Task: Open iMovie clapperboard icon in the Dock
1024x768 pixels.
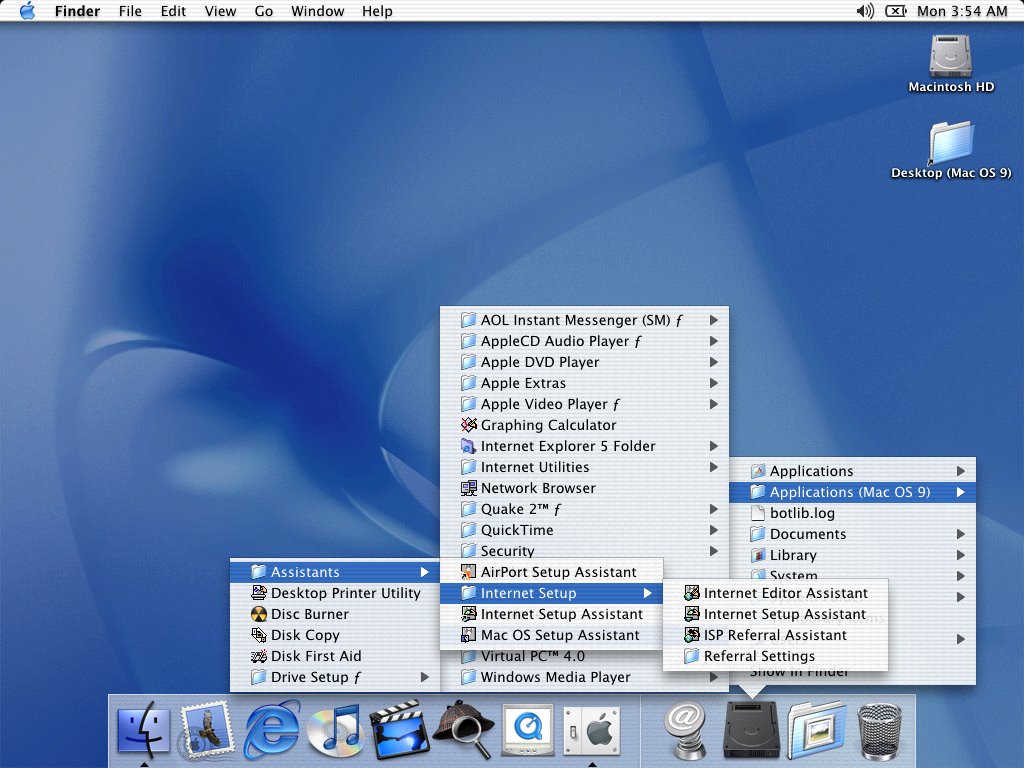Action: (x=399, y=729)
